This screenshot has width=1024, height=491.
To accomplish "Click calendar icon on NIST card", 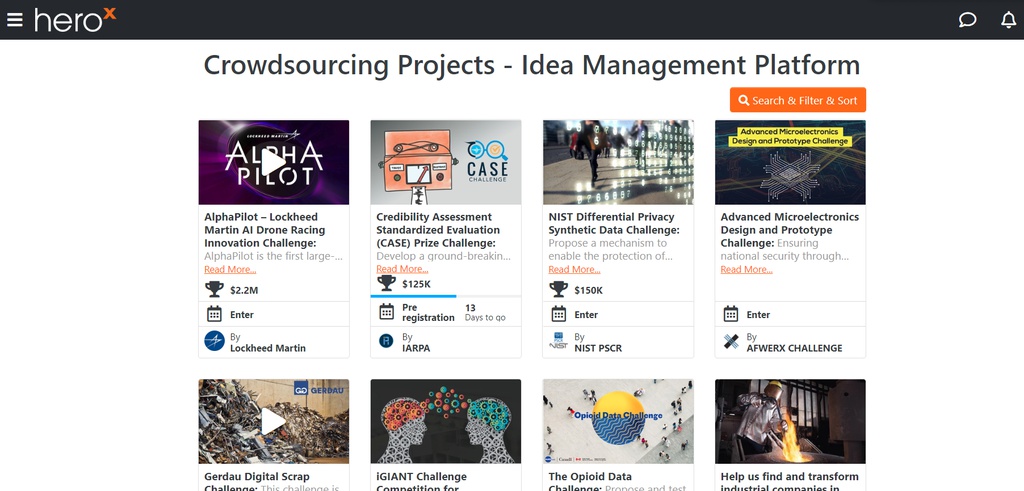I will (558, 314).
